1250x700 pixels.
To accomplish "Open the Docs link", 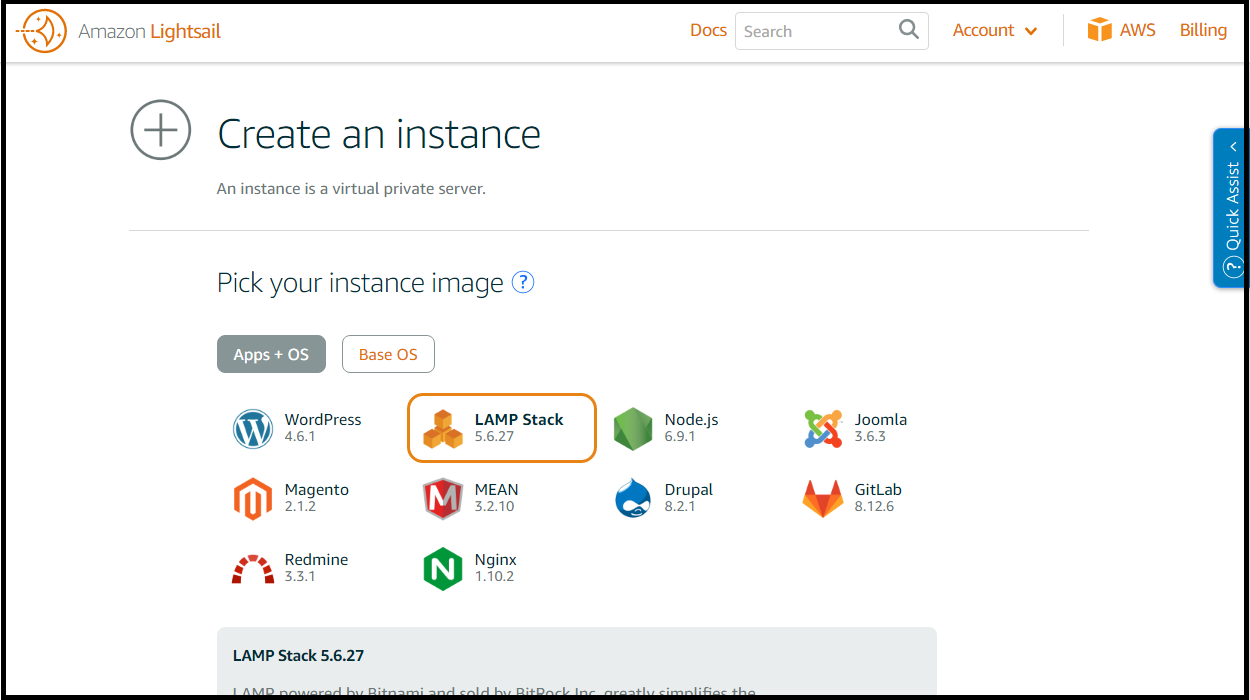I will click(x=708, y=30).
